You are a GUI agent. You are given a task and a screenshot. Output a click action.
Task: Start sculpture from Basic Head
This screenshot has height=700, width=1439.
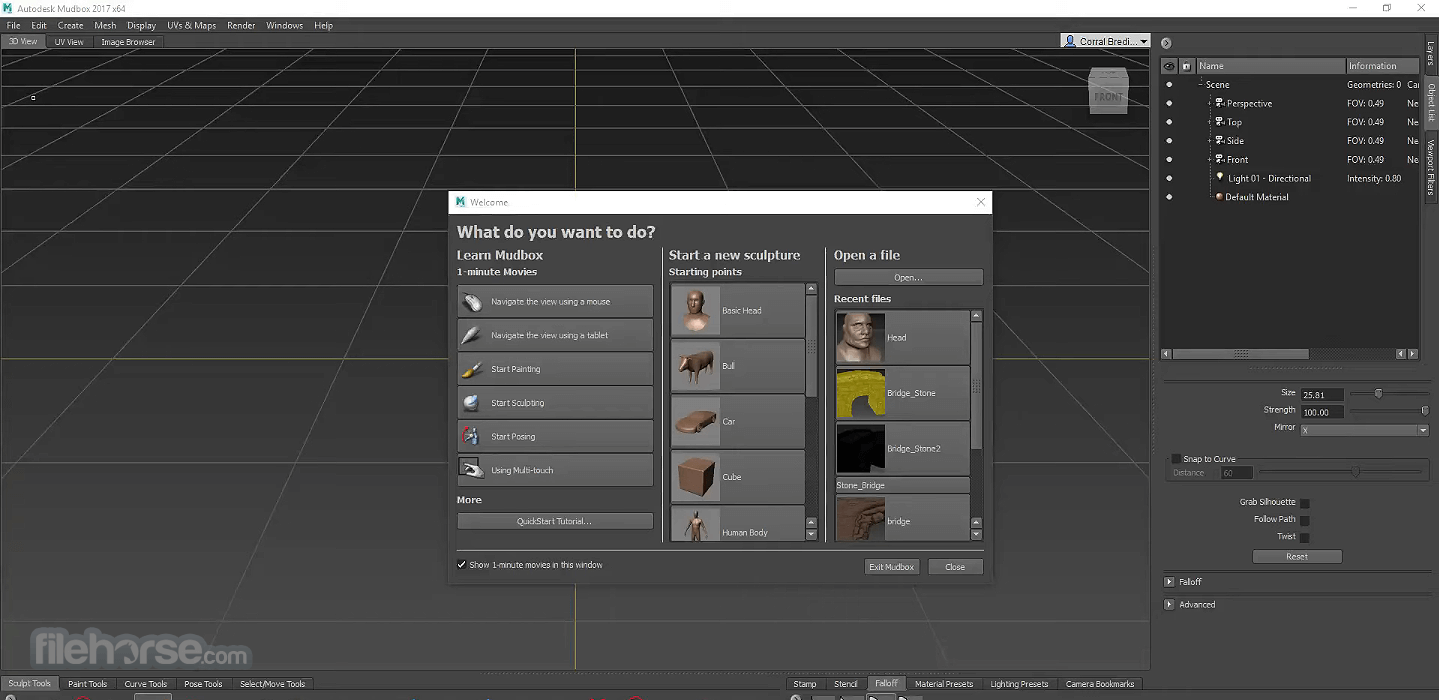pyautogui.click(x=737, y=310)
